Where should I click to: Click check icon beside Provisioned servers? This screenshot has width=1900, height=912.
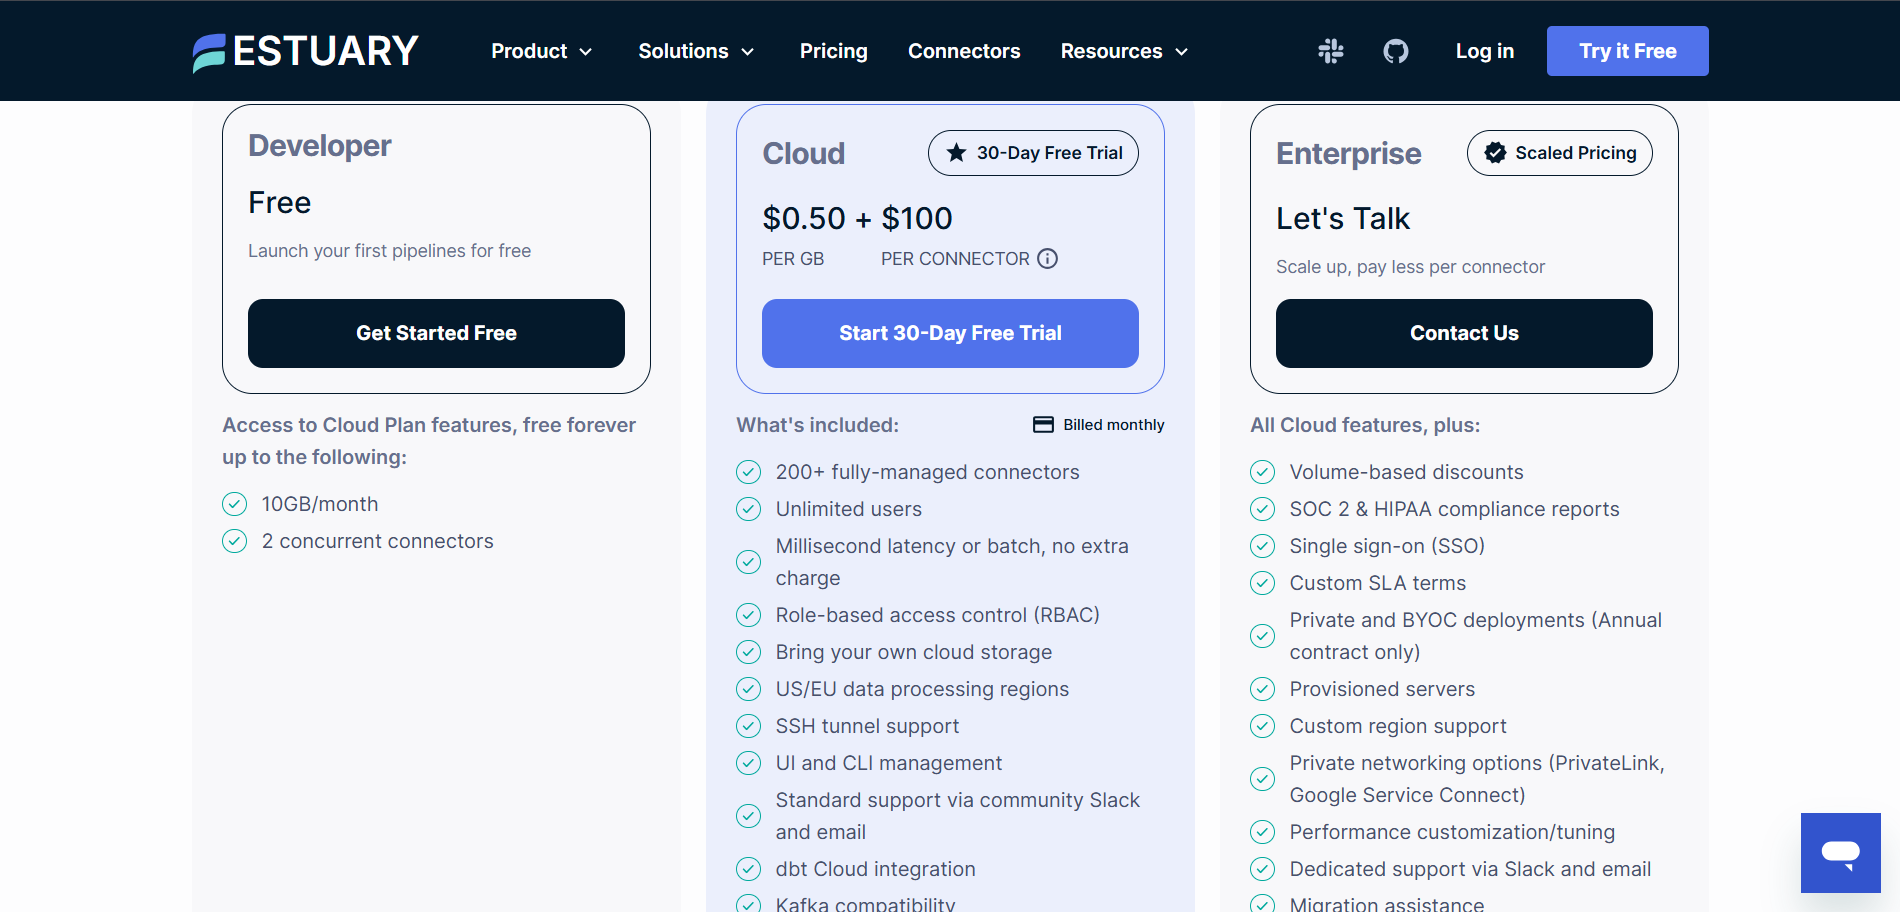1263,689
